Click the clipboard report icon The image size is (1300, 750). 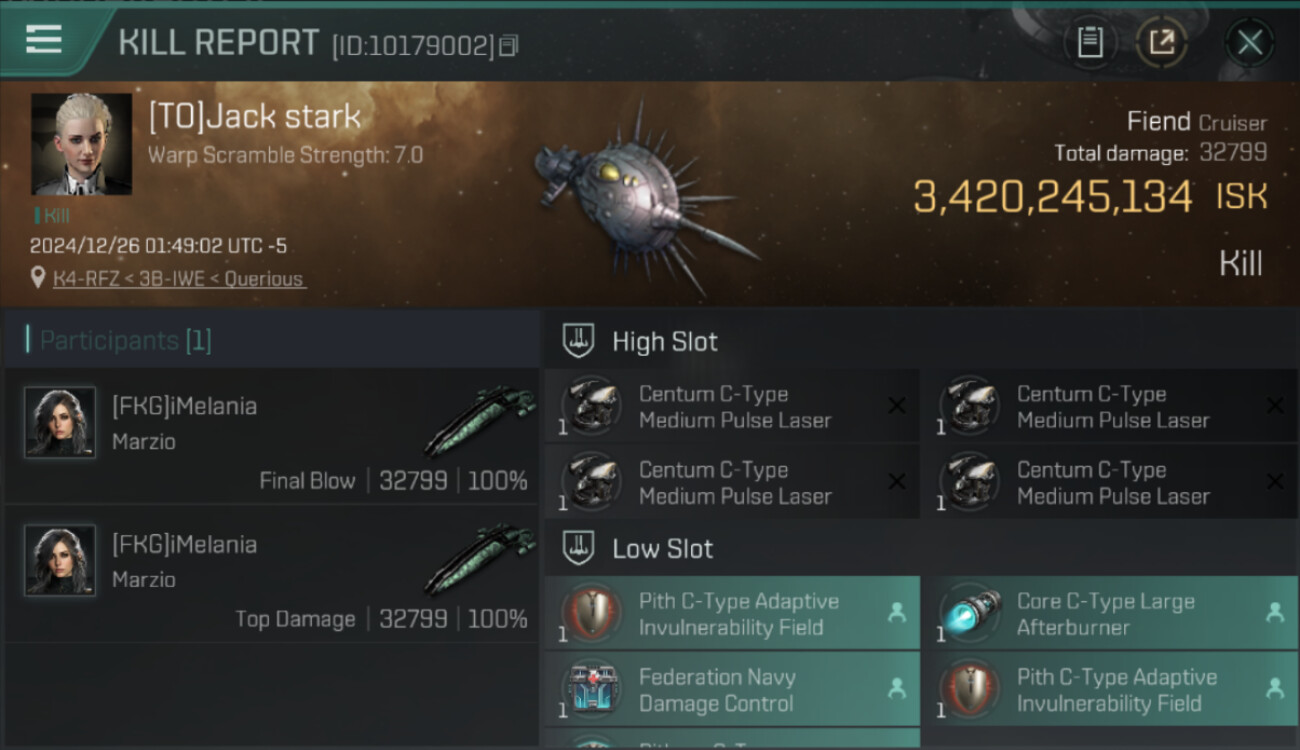[1089, 42]
